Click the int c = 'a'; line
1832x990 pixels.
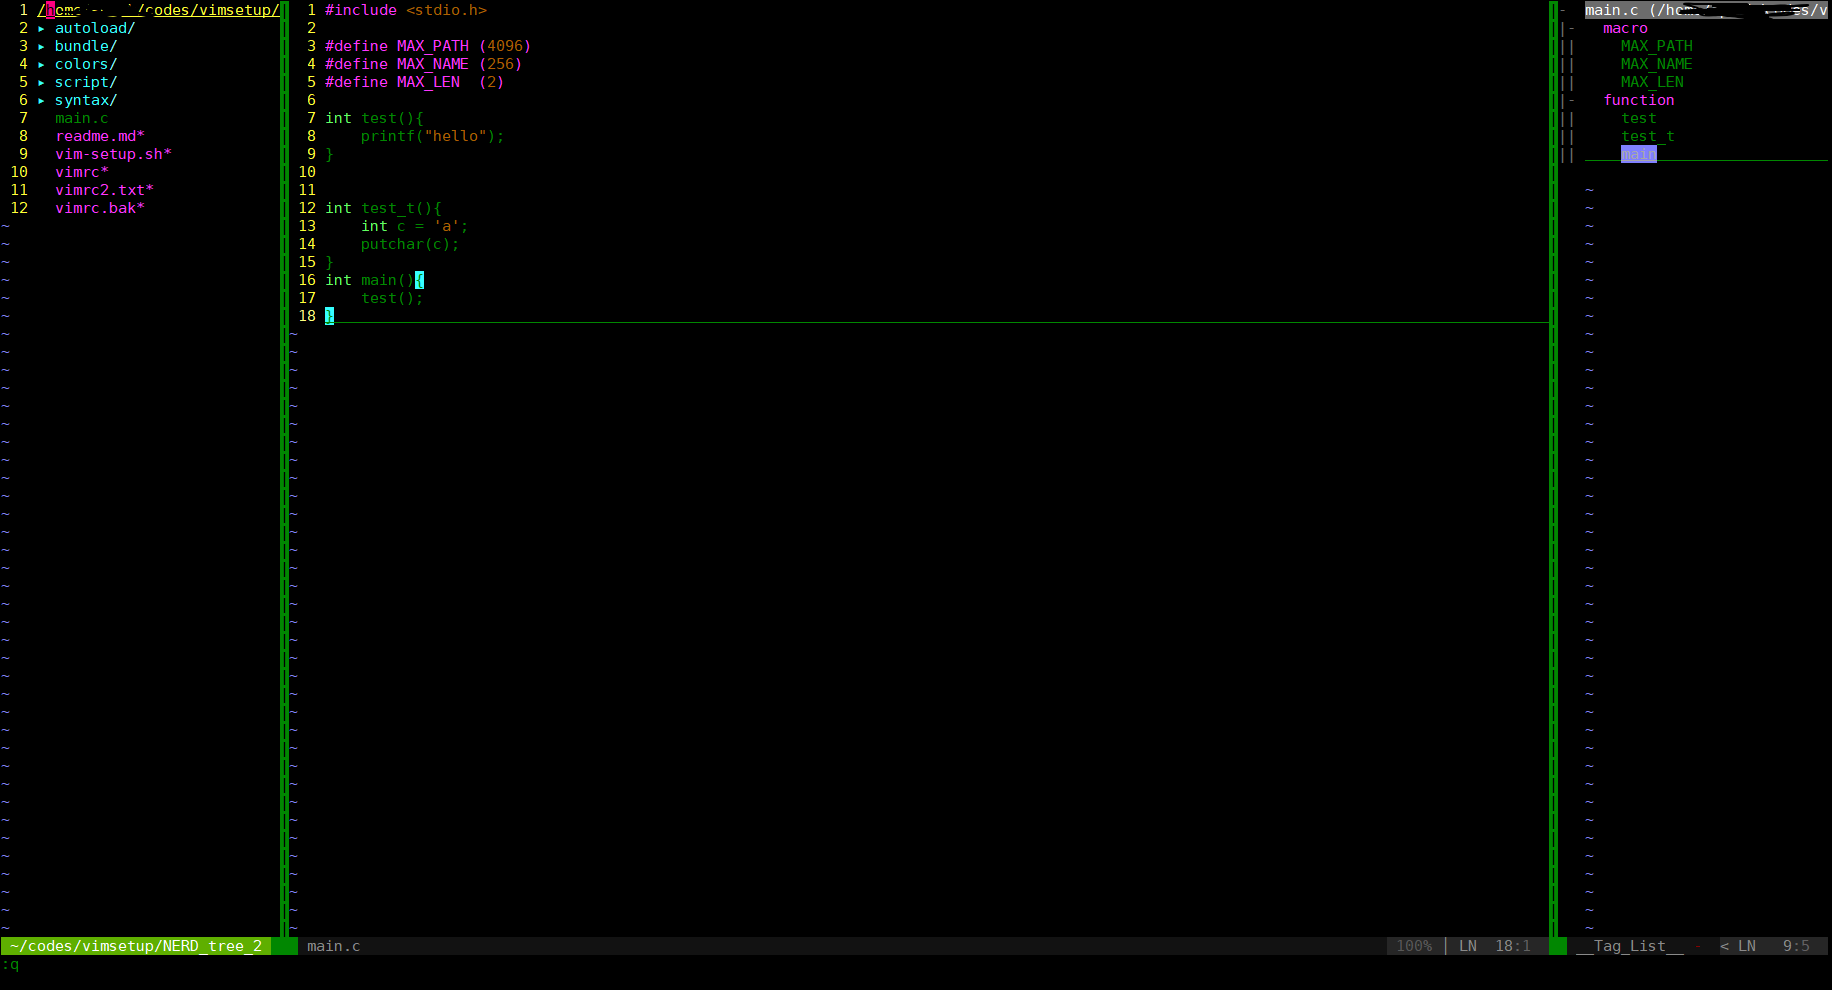(415, 226)
